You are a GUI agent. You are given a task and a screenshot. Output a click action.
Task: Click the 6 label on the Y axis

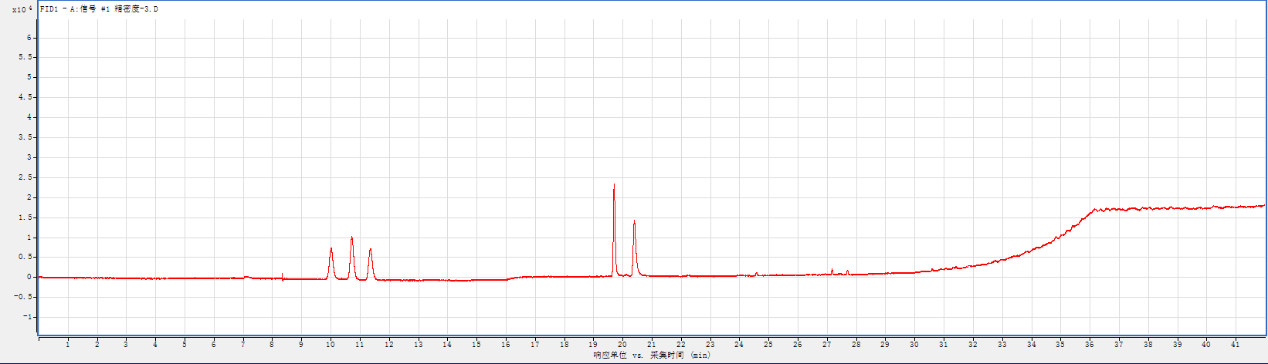point(30,37)
